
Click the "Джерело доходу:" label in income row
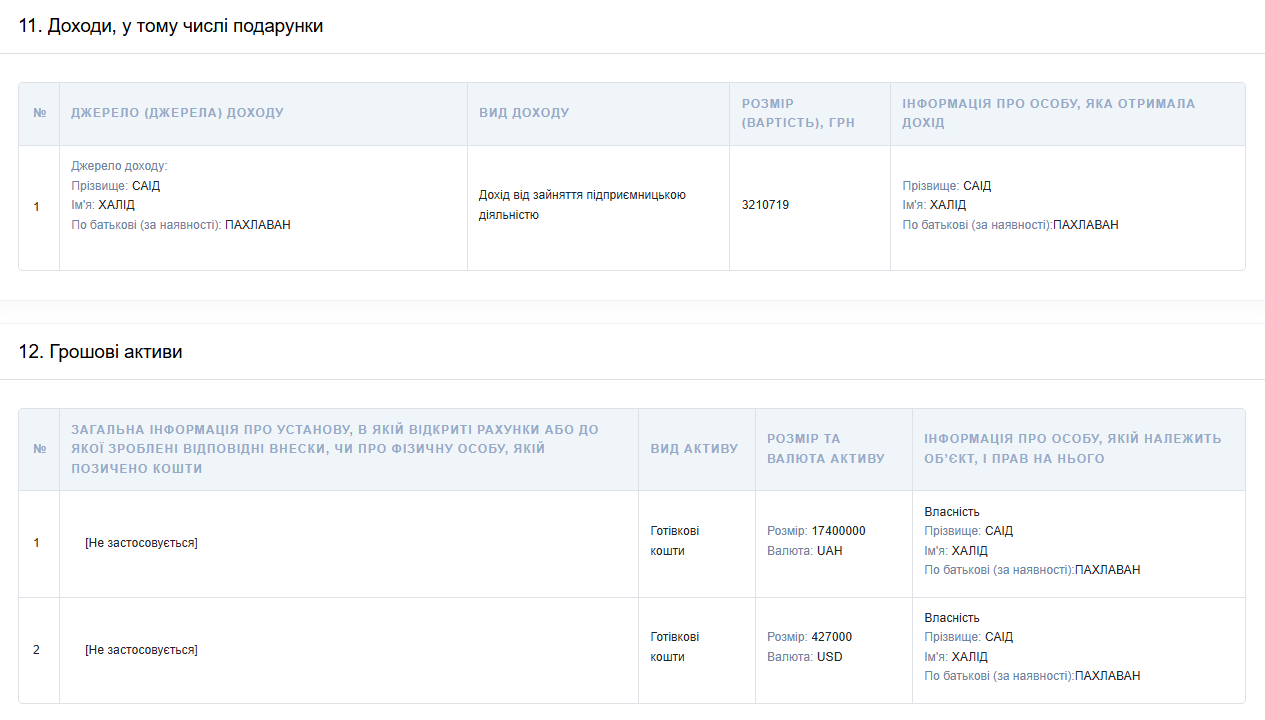(x=119, y=166)
